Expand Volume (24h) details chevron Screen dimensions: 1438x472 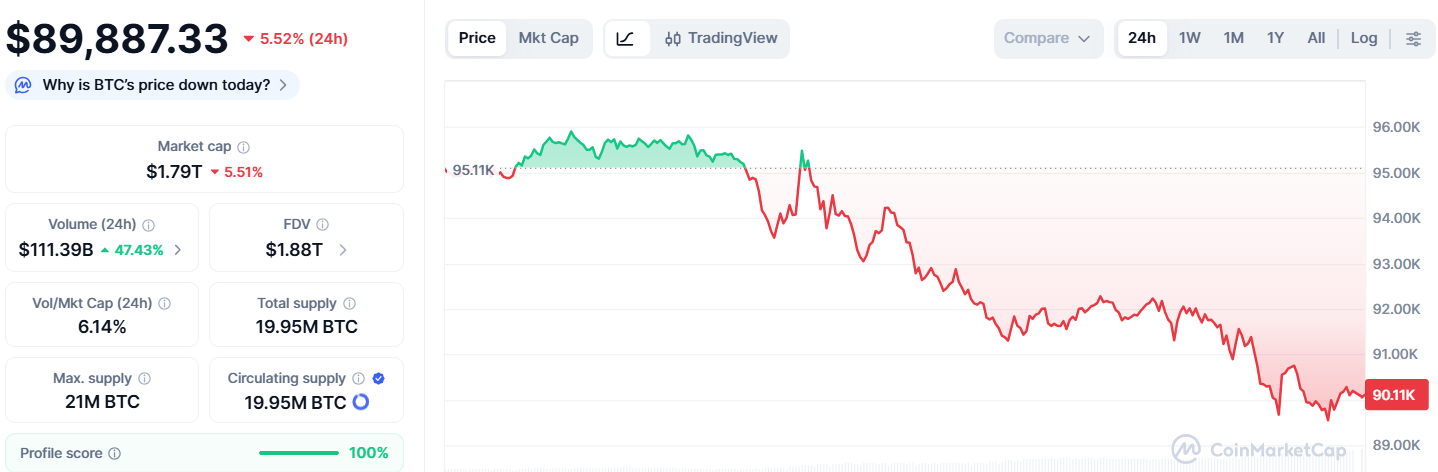point(178,250)
